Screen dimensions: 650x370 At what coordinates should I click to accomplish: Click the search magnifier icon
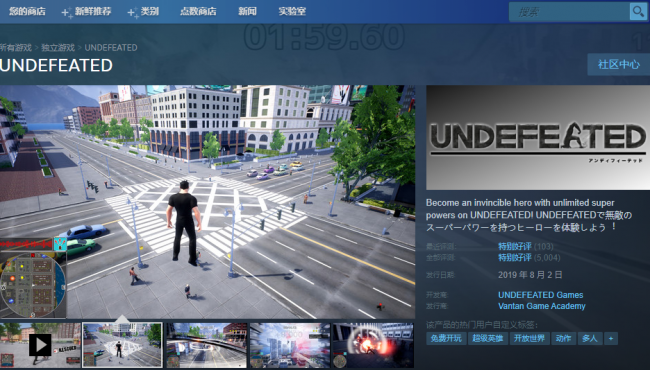[638, 12]
